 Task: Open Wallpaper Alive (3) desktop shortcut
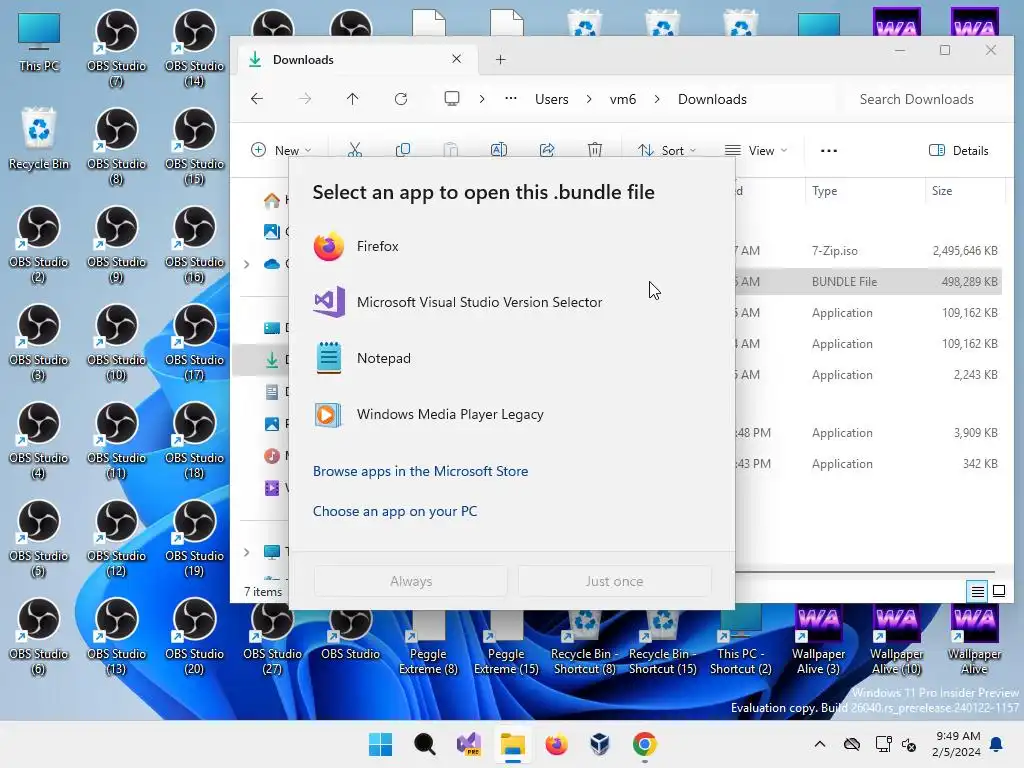(818, 639)
